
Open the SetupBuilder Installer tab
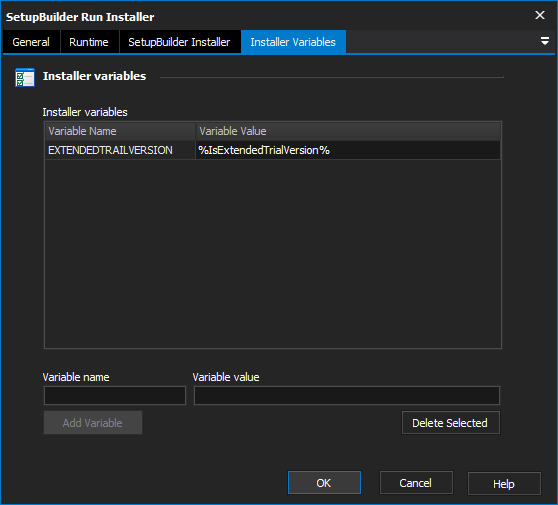(179, 42)
